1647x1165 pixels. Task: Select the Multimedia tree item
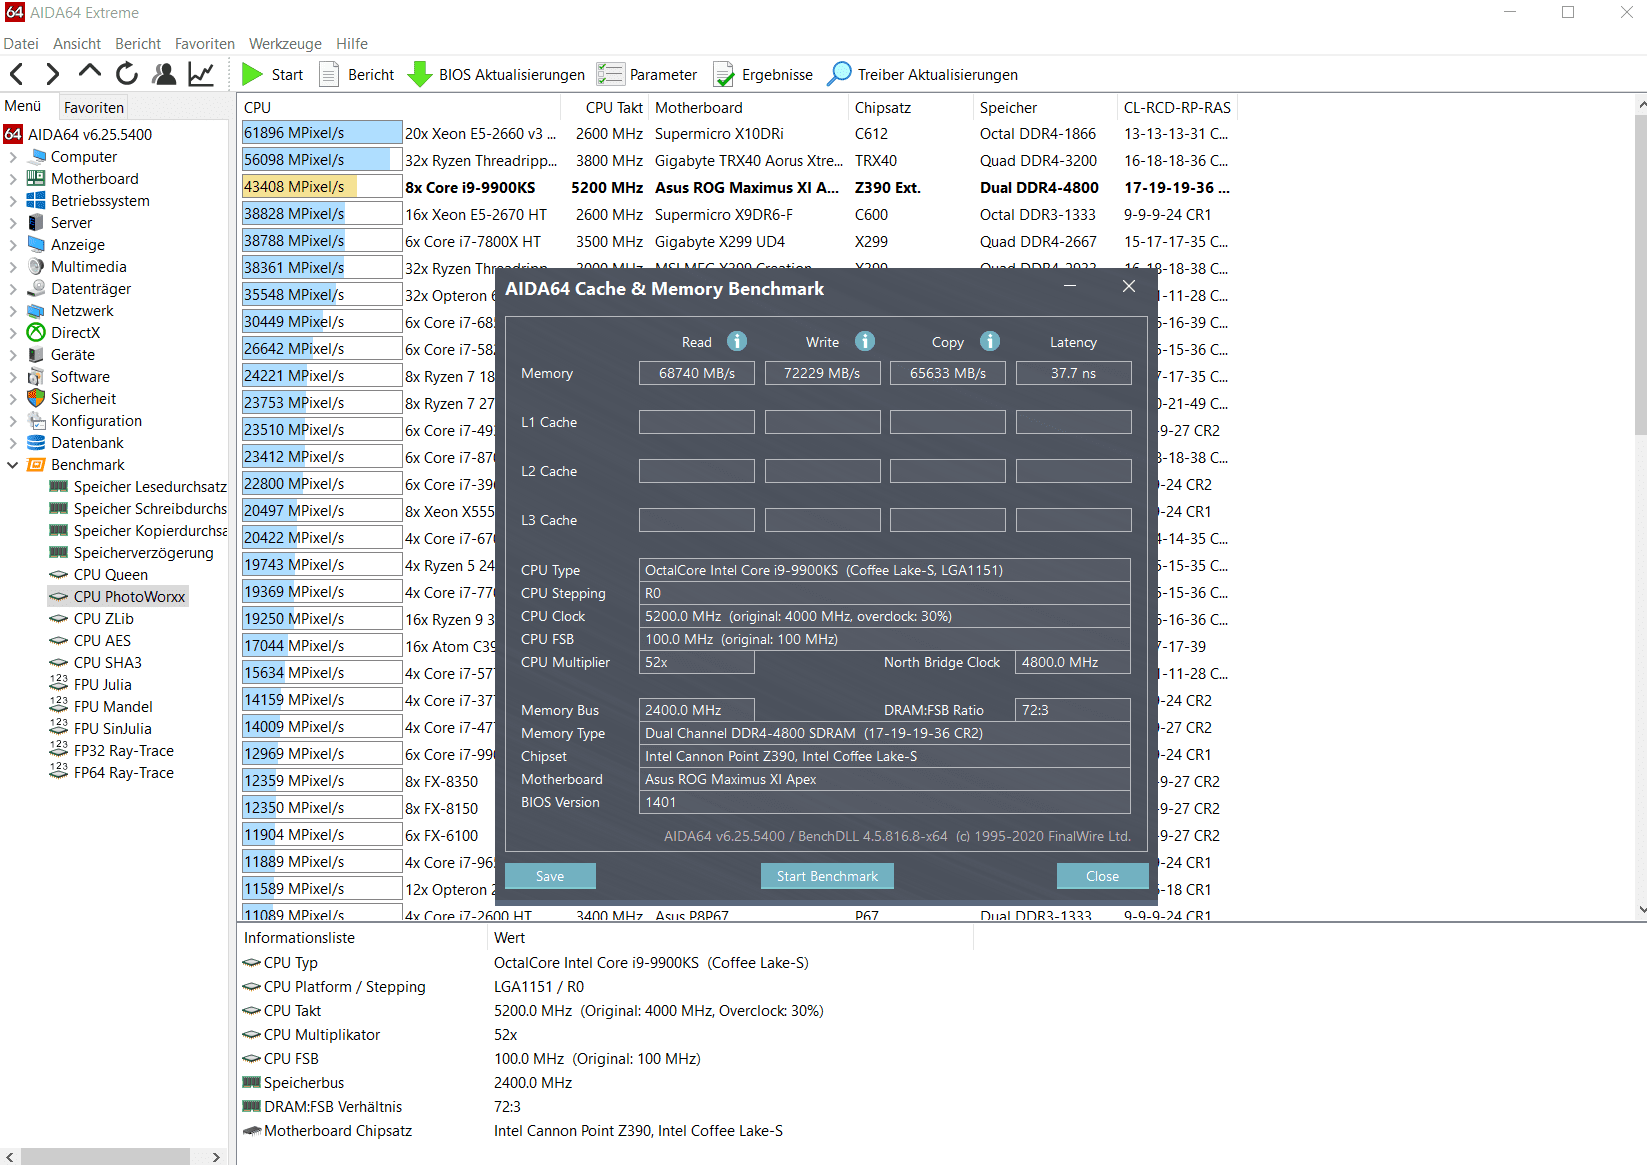coord(88,266)
